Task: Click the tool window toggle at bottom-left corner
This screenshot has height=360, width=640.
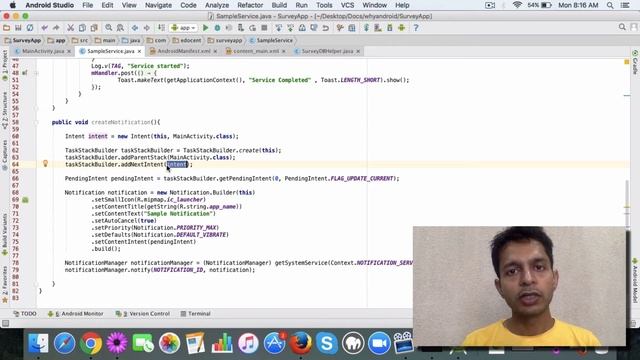Action: pos(5,323)
